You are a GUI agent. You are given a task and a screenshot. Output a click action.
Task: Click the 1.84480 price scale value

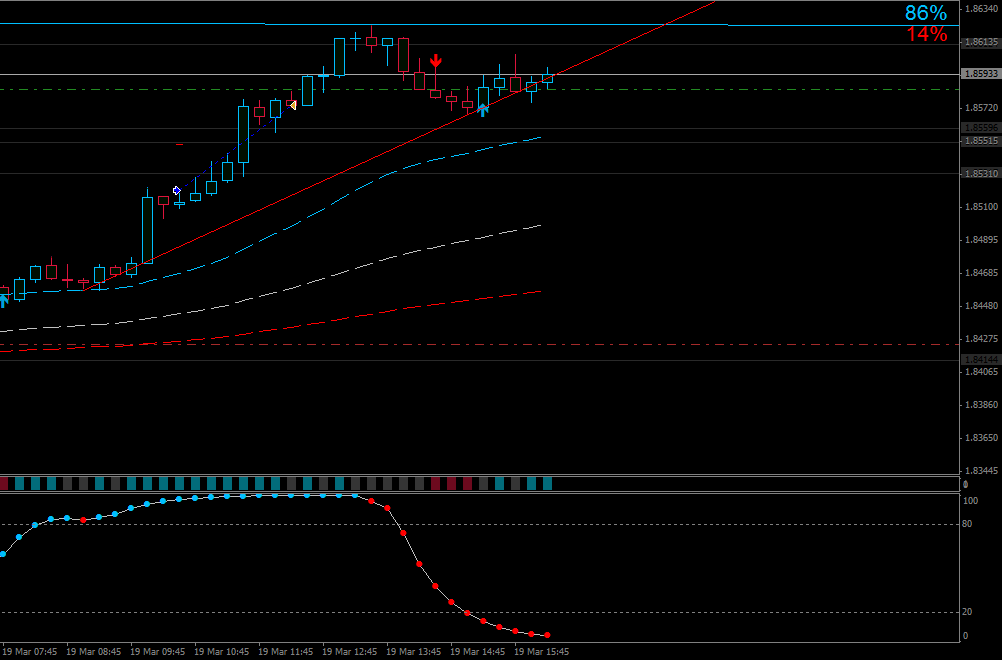tap(982, 306)
